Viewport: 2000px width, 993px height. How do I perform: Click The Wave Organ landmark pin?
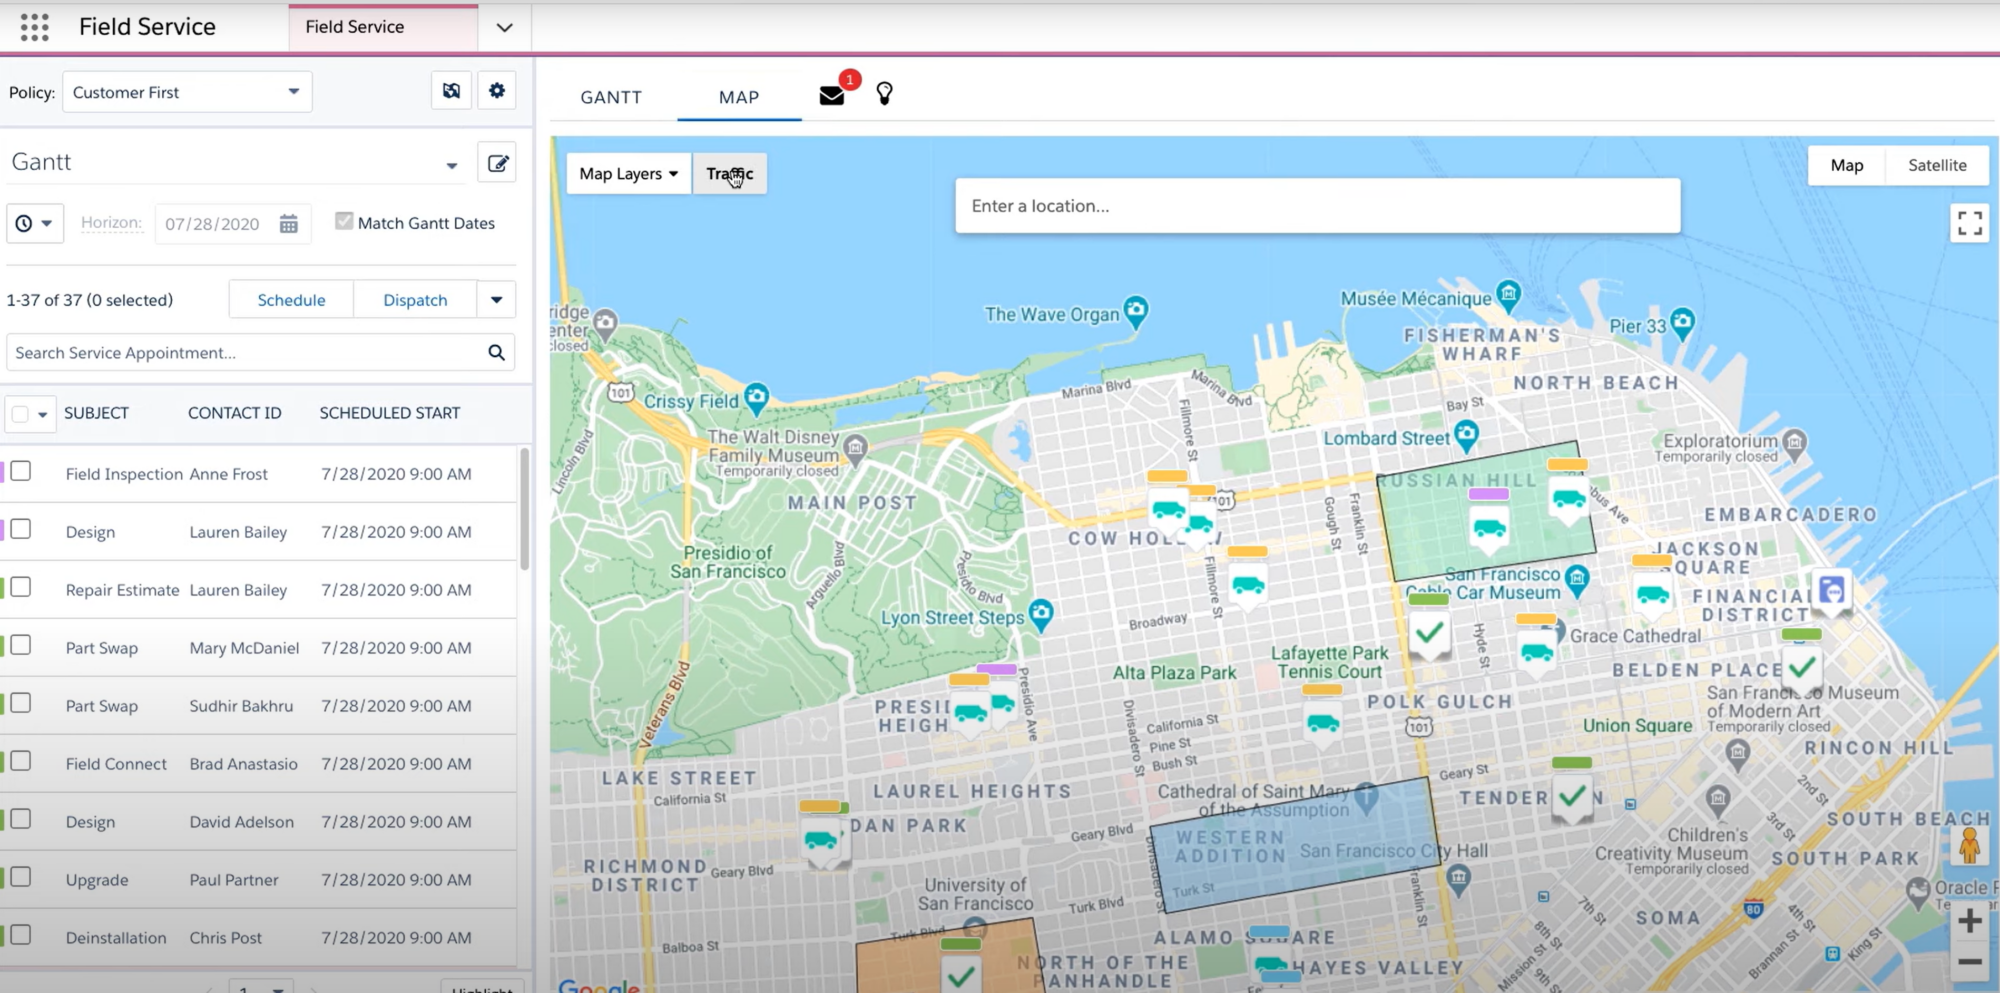click(1135, 311)
